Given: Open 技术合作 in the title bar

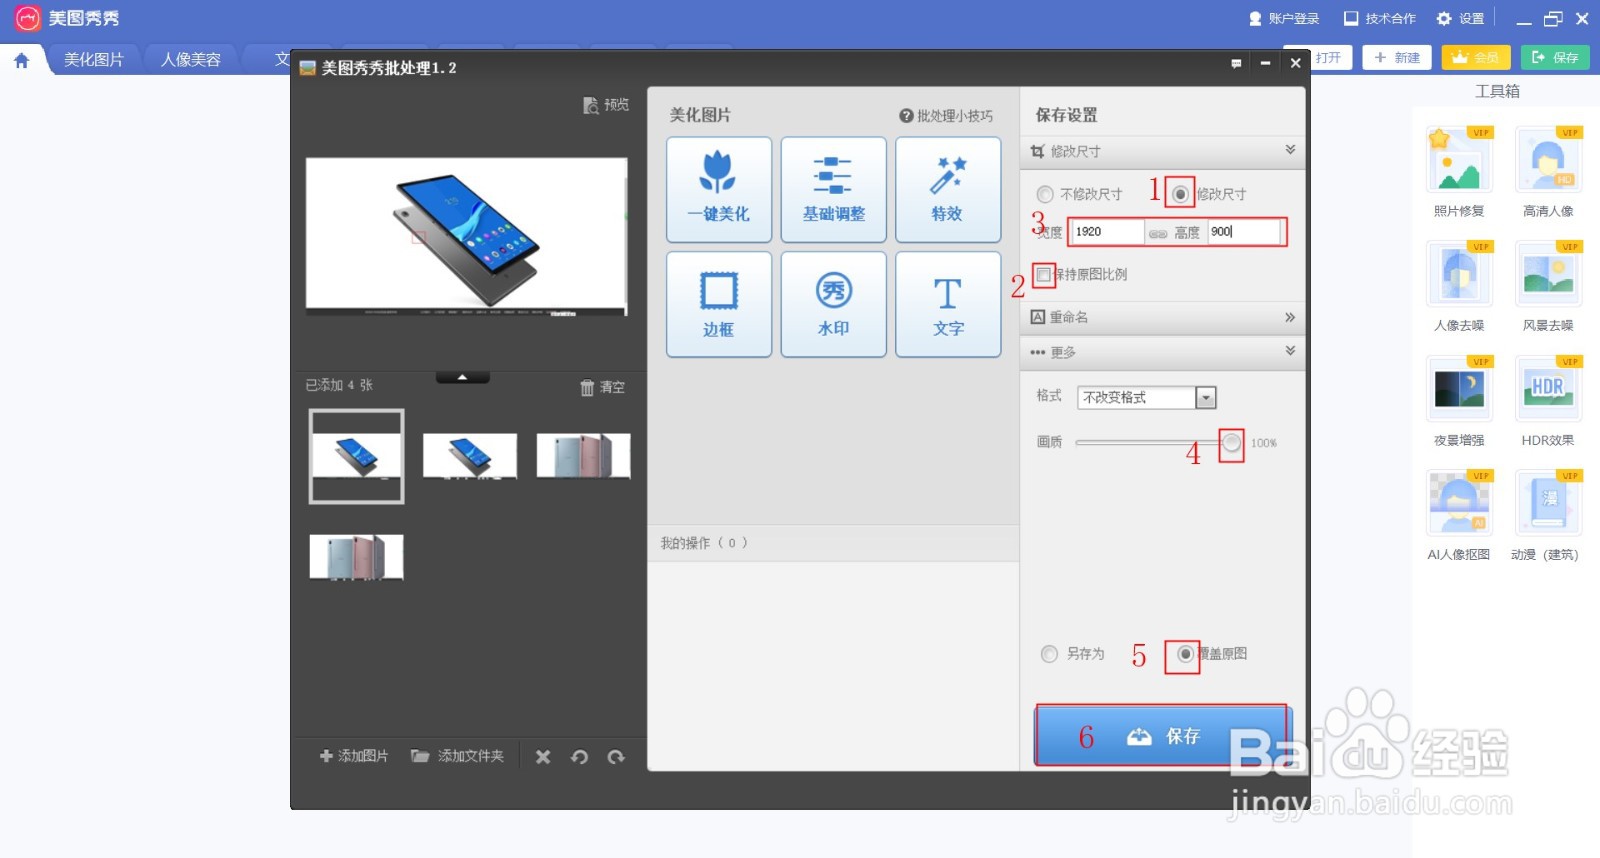Looking at the screenshot, I should click(x=1380, y=18).
